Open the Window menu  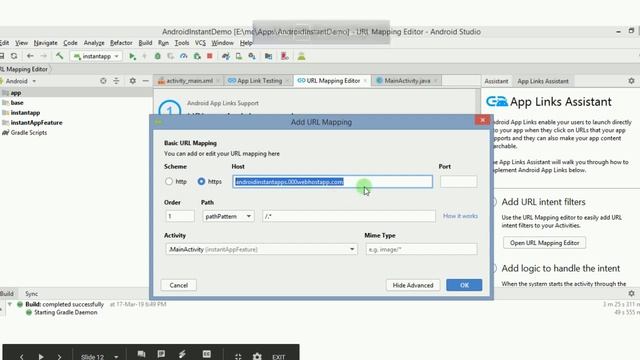pos(222,43)
